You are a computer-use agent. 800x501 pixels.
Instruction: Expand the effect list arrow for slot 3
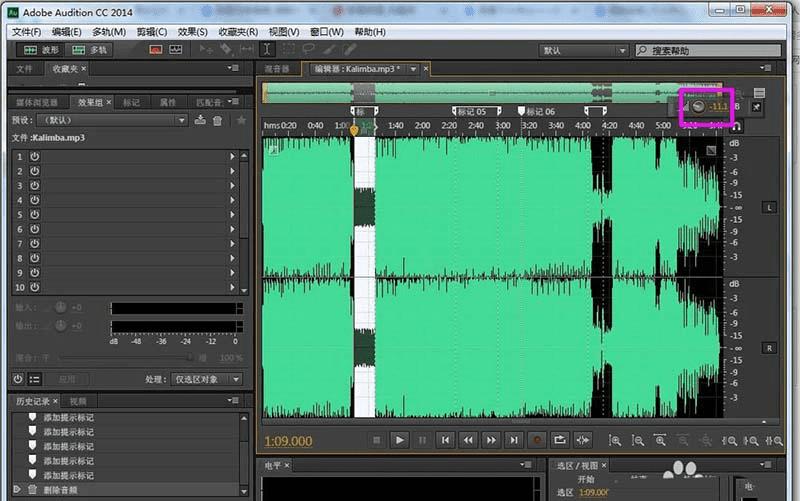[233, 186]
